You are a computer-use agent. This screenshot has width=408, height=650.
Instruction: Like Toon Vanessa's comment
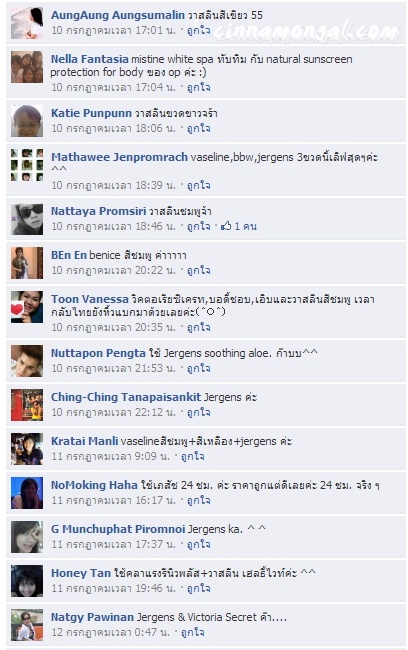click(199, 327)
